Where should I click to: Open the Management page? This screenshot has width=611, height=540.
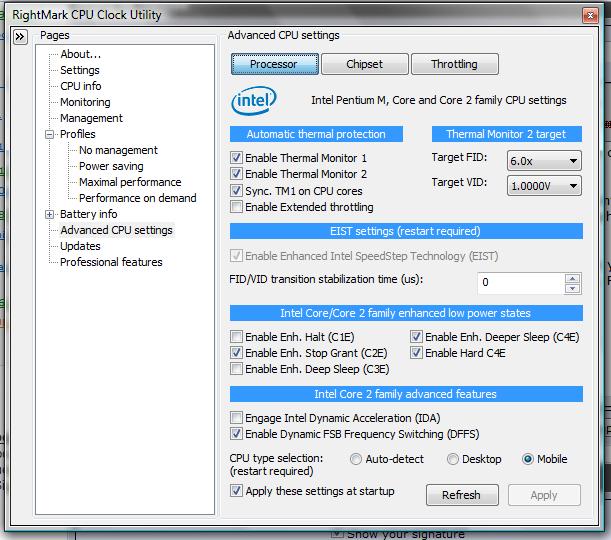(91, 118)
